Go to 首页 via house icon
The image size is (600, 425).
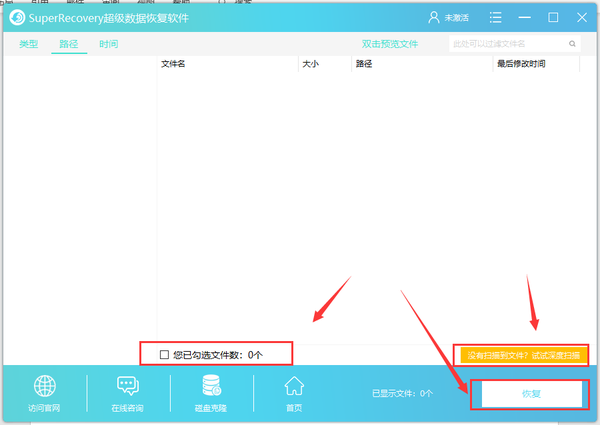294,386
